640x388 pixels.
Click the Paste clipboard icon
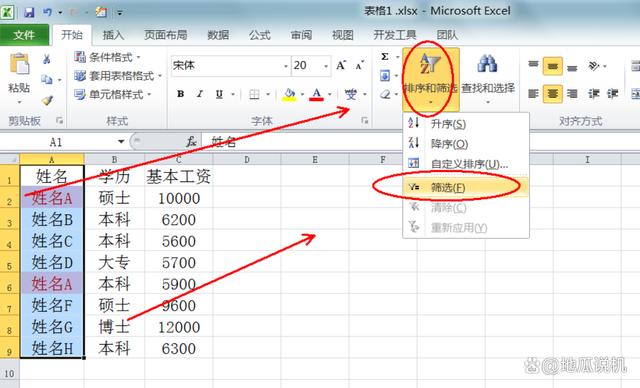[19, 64]
